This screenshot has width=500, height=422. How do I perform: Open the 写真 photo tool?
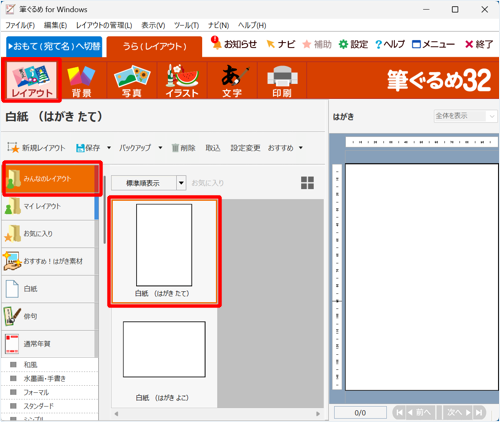(132, 80)
